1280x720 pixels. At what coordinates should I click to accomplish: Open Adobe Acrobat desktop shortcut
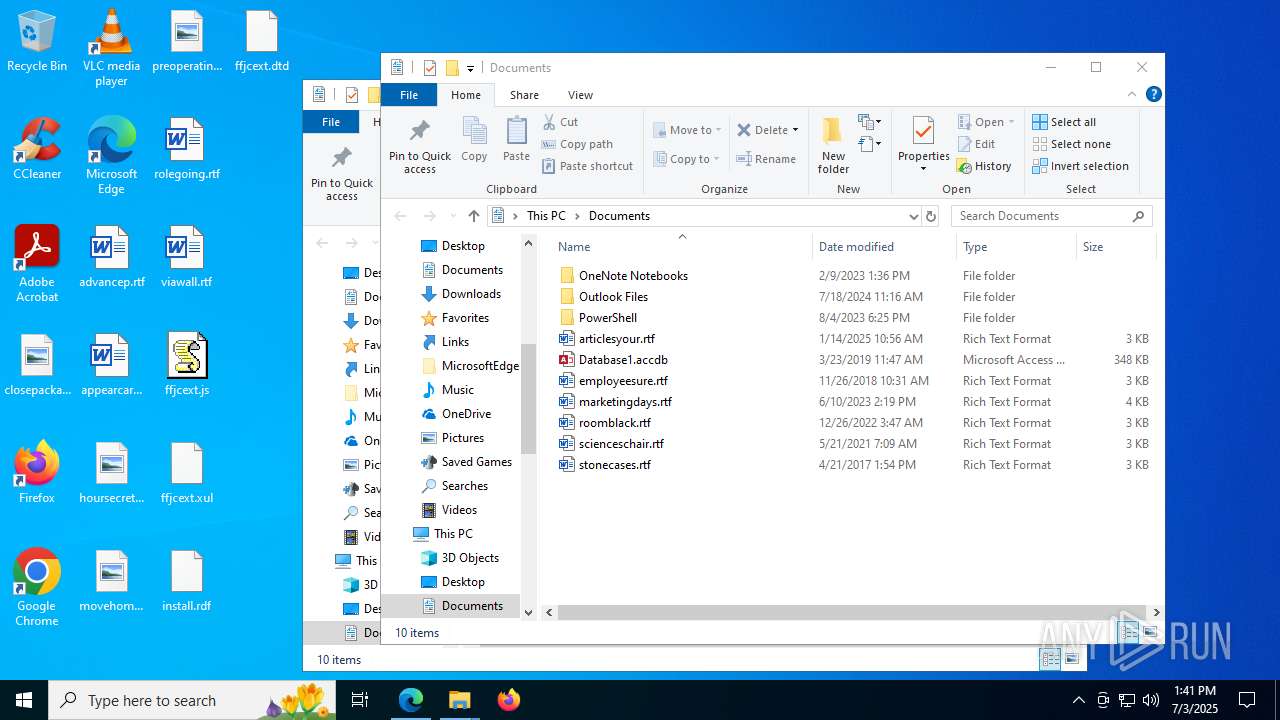coord(37,264)
